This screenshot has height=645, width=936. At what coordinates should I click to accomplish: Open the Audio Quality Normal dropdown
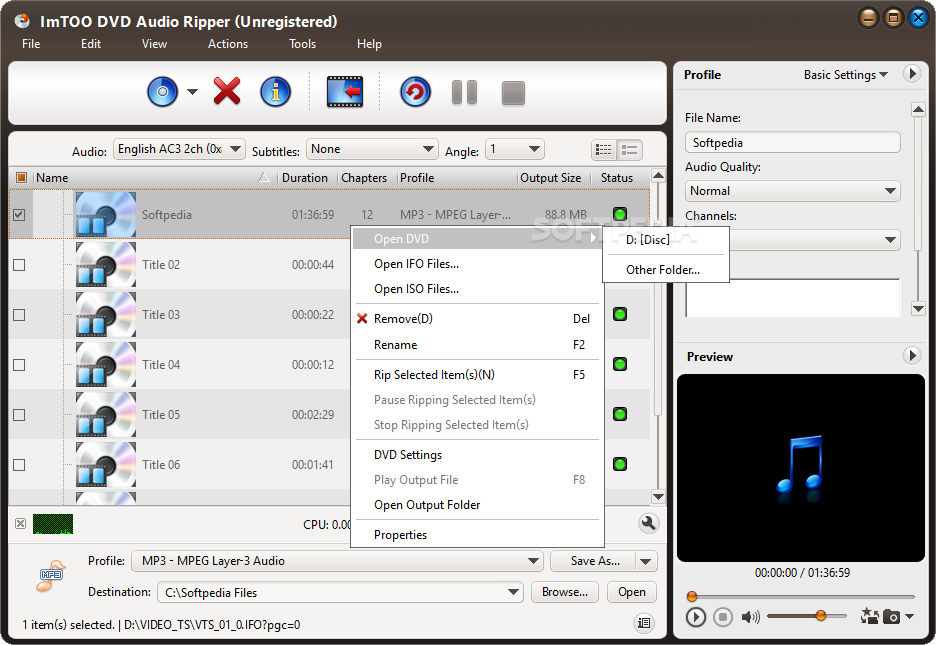click(x=793, y=191)
